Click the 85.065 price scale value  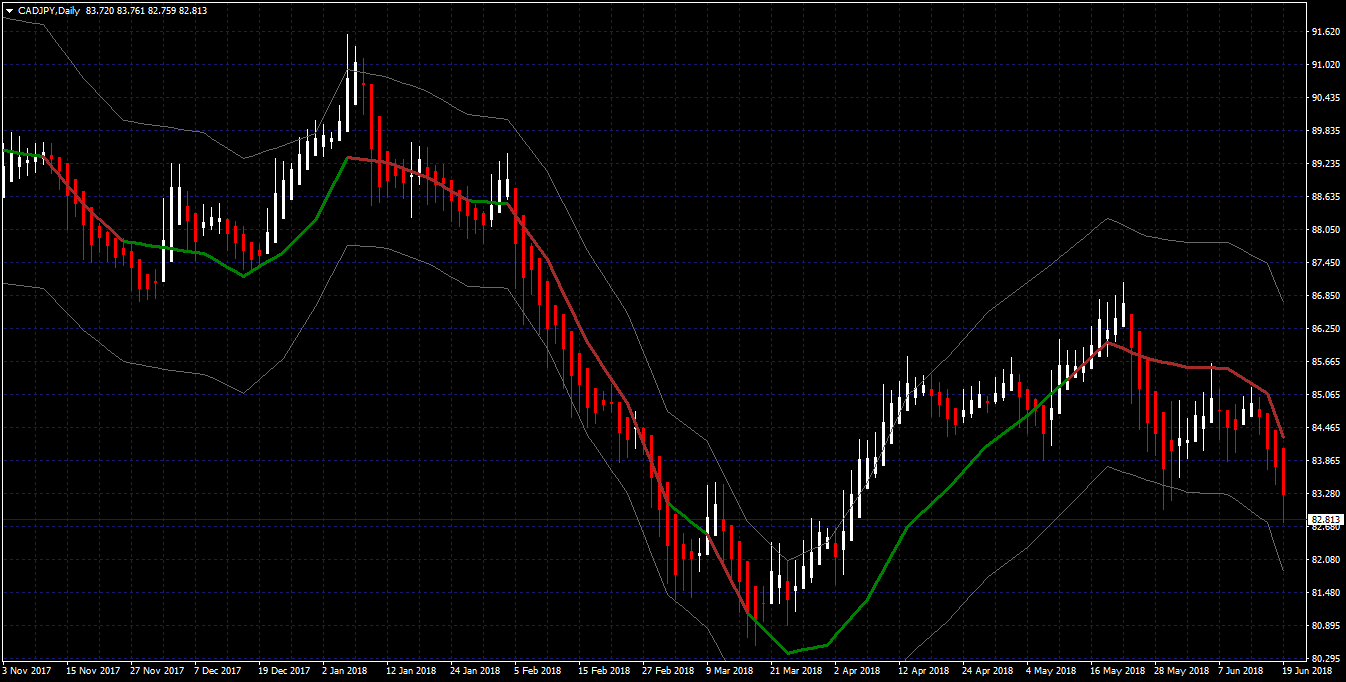pyautogui.click(x=1325, y=395)
